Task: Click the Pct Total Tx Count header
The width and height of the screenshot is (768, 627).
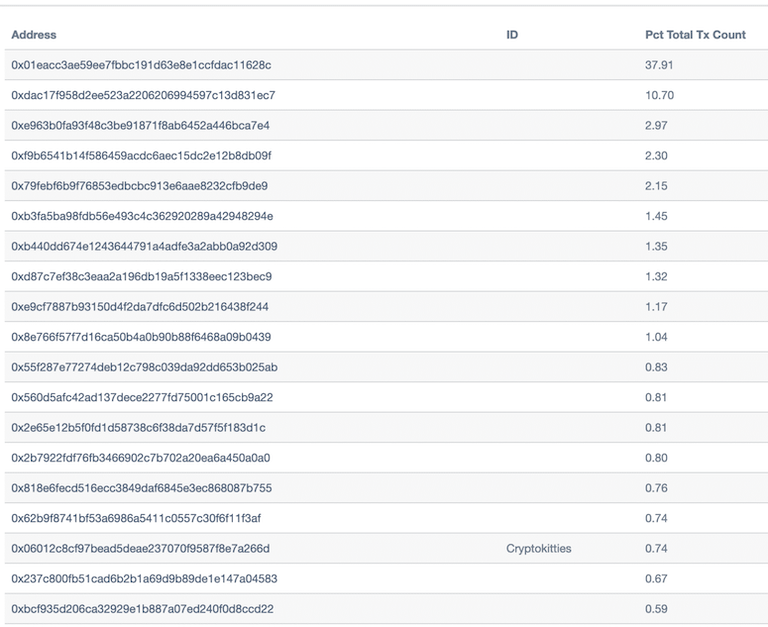Action: (x=695, y=35)
